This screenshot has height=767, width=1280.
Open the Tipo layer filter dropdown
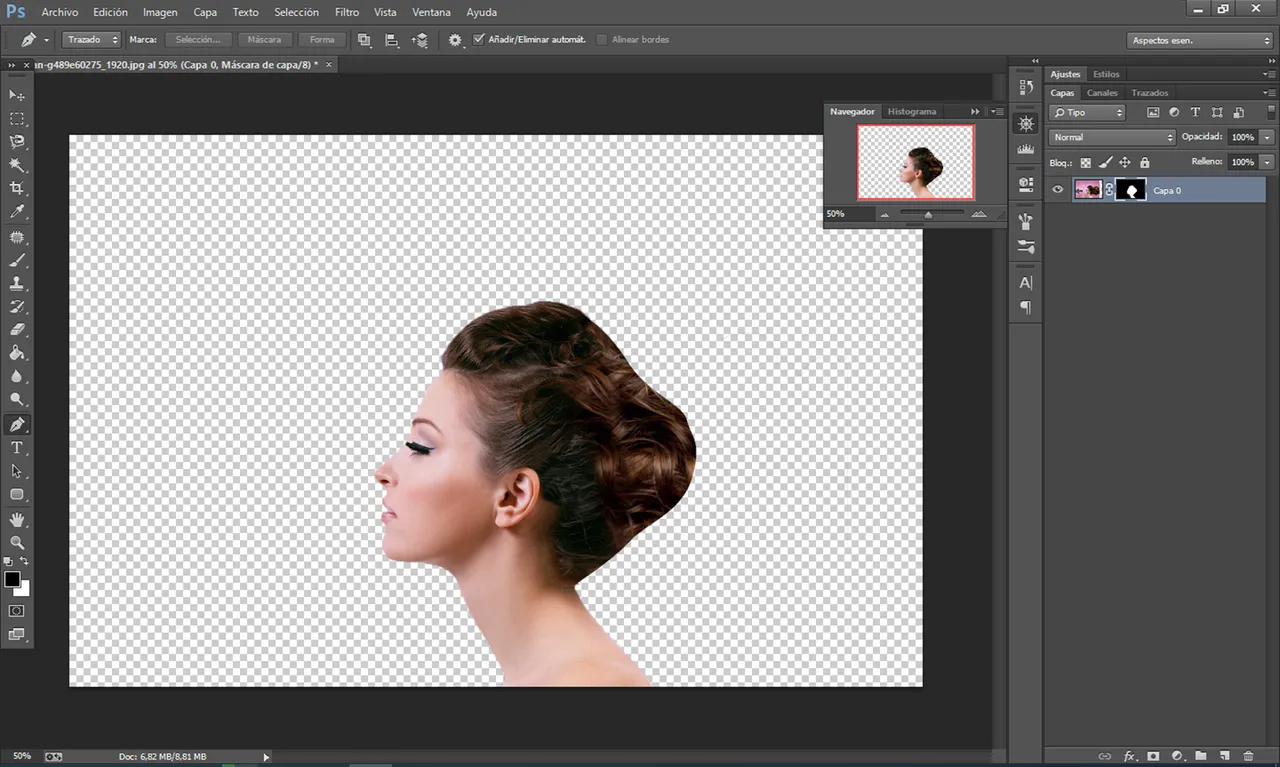[x=1087, y=113]
